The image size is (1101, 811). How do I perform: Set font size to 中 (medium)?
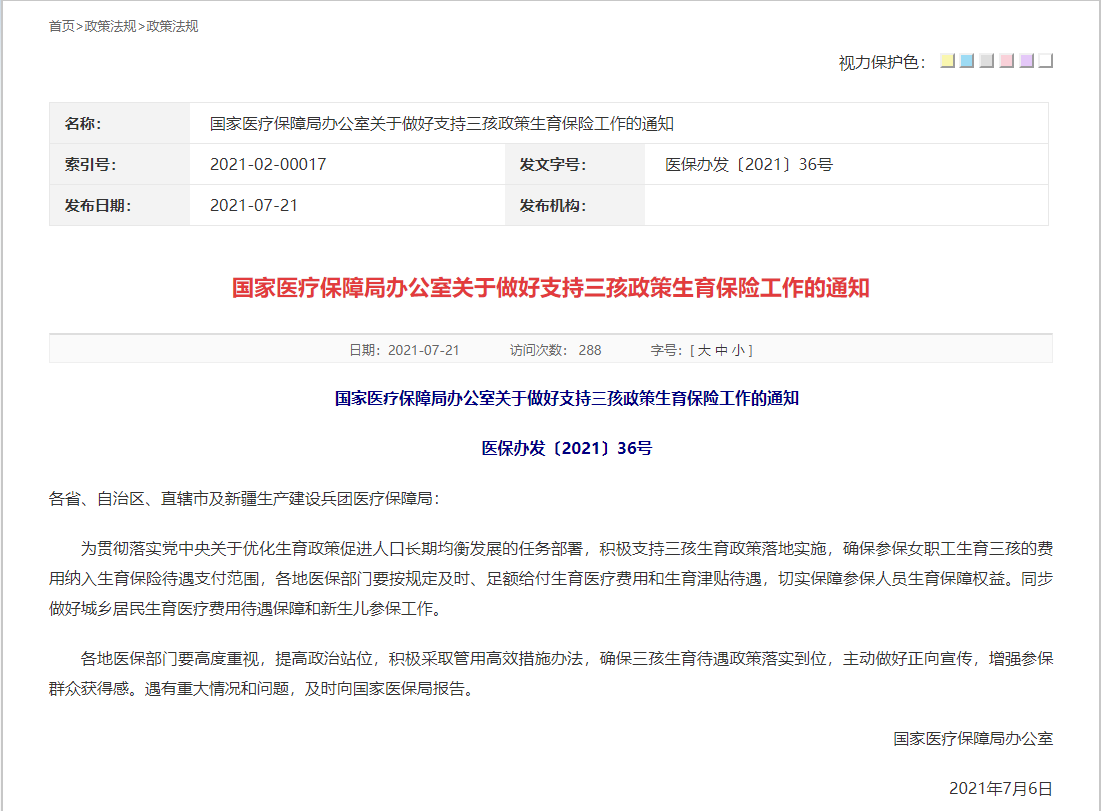tap(721, 350)
